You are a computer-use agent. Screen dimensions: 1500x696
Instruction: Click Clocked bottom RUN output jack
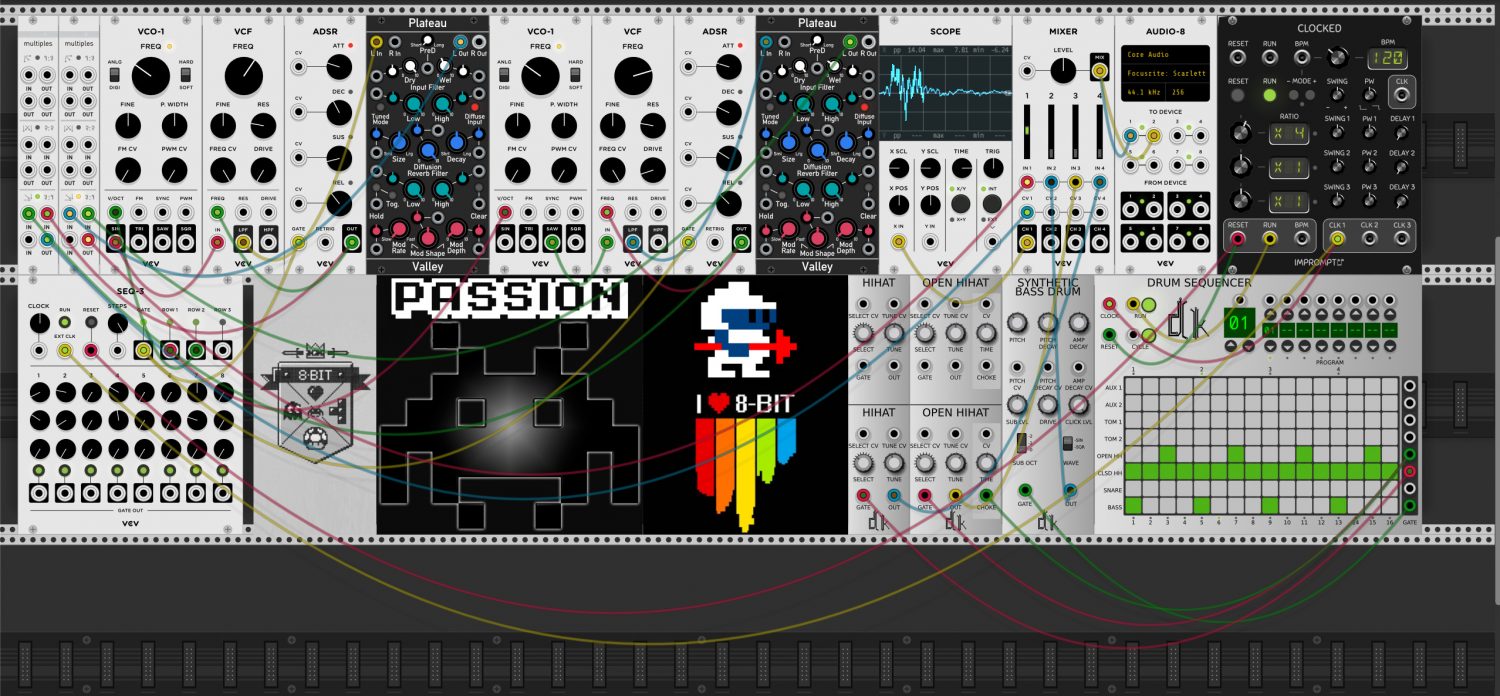click(1270, 239)
